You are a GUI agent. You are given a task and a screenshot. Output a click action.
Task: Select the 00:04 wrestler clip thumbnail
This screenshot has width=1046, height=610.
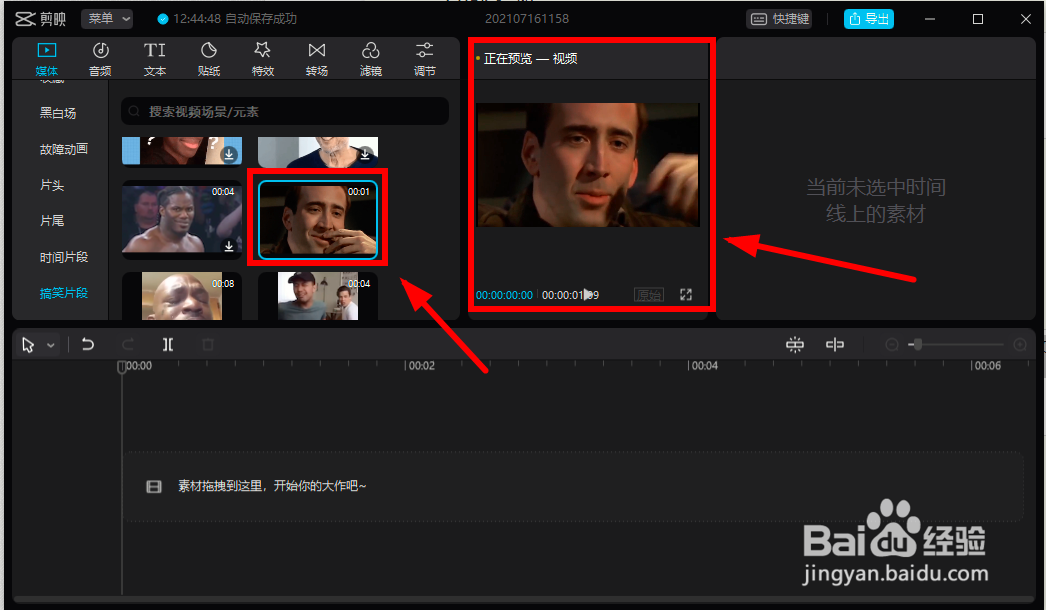point(181,220)
